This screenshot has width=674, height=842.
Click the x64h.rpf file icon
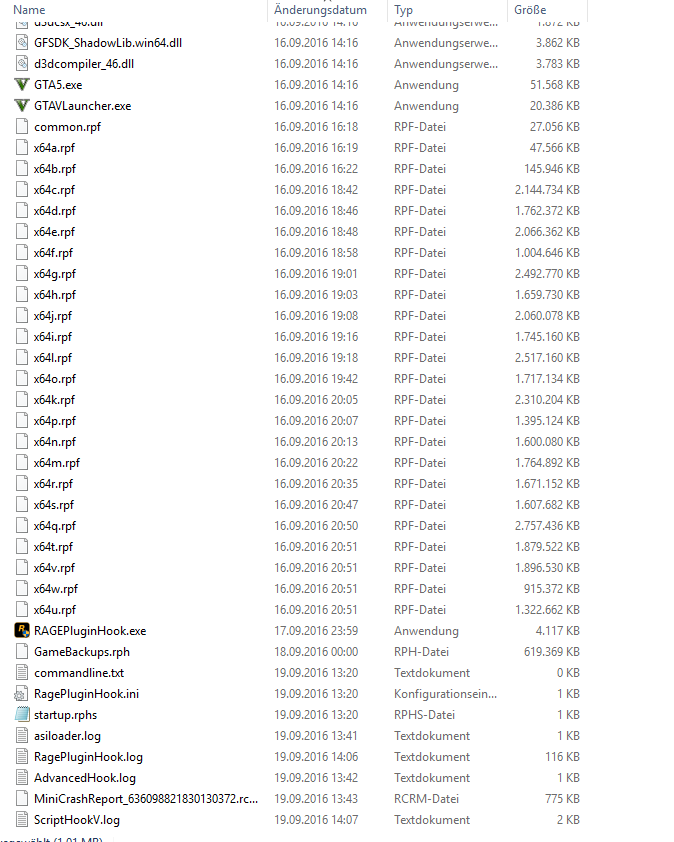pyautogui.click(x=21, y=294)
